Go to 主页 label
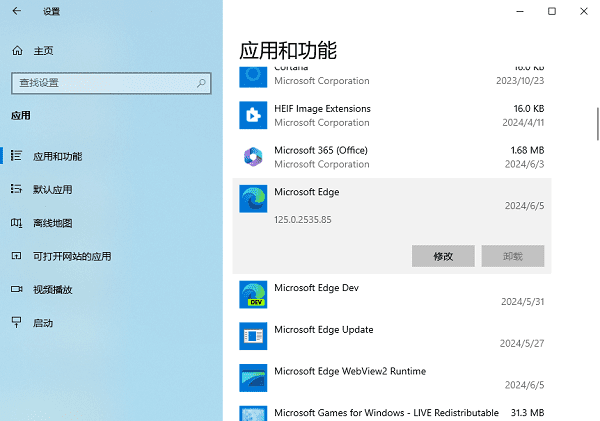 click(x=43, y=51)
